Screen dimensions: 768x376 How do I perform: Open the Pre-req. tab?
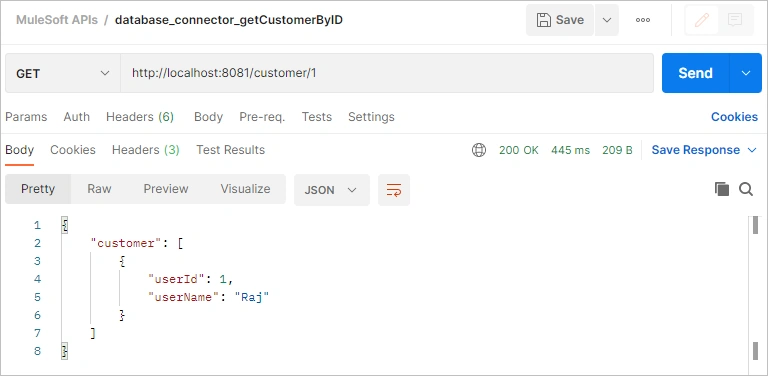point(262,117)
